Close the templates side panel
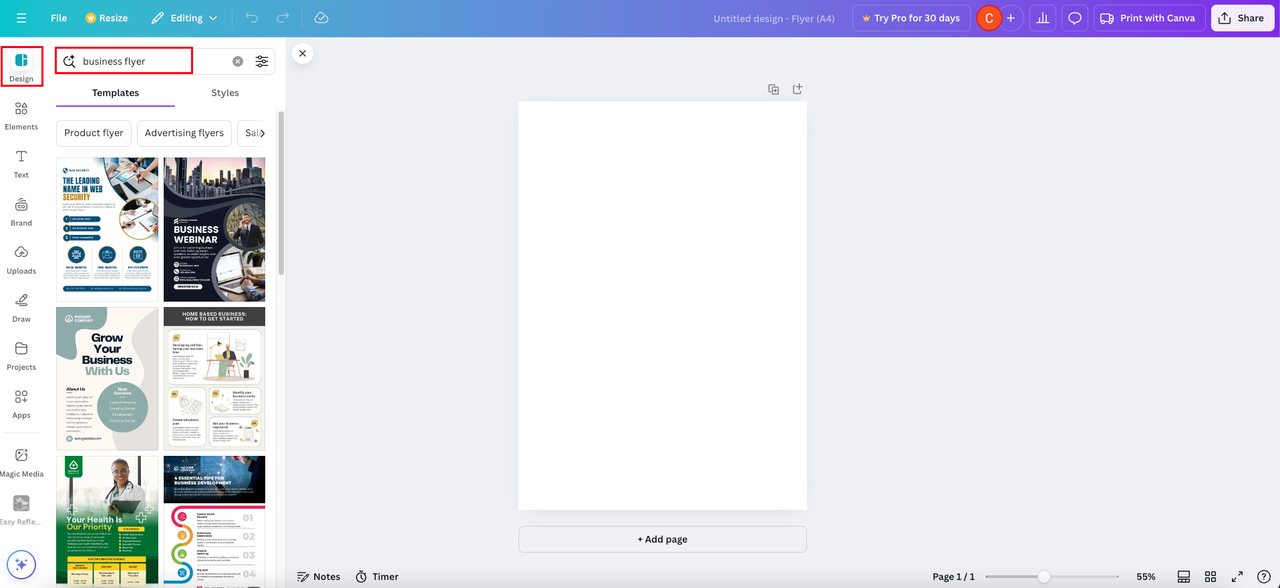Screen dimensions: 1280x588 (302, 53)
